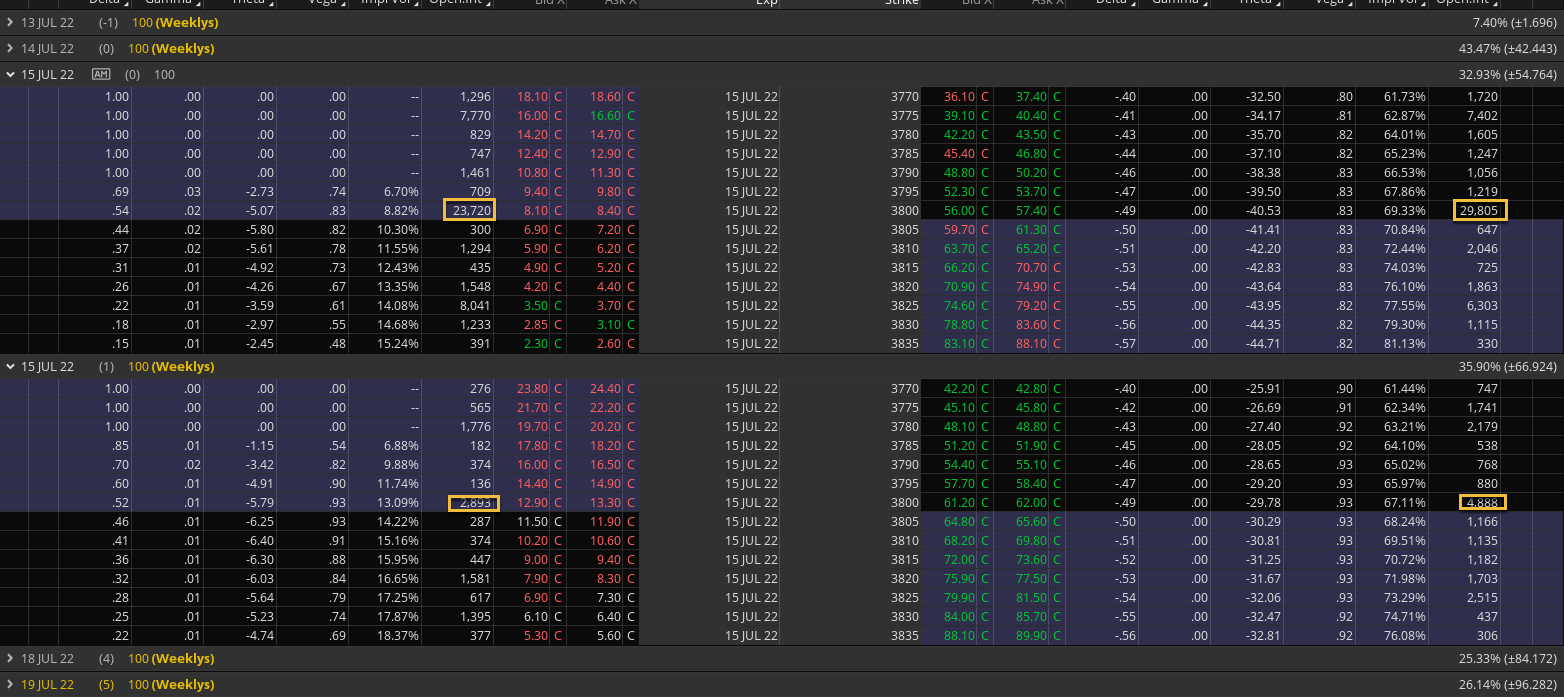Collapse the 15 JUL 22 Weeklys expiration

[x=10, y=367]
